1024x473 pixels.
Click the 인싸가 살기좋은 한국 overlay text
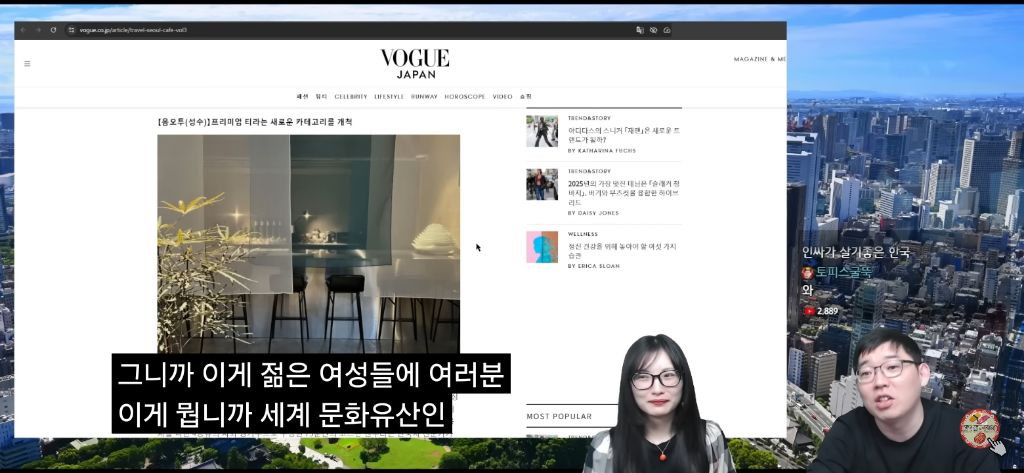pos(856,253)
